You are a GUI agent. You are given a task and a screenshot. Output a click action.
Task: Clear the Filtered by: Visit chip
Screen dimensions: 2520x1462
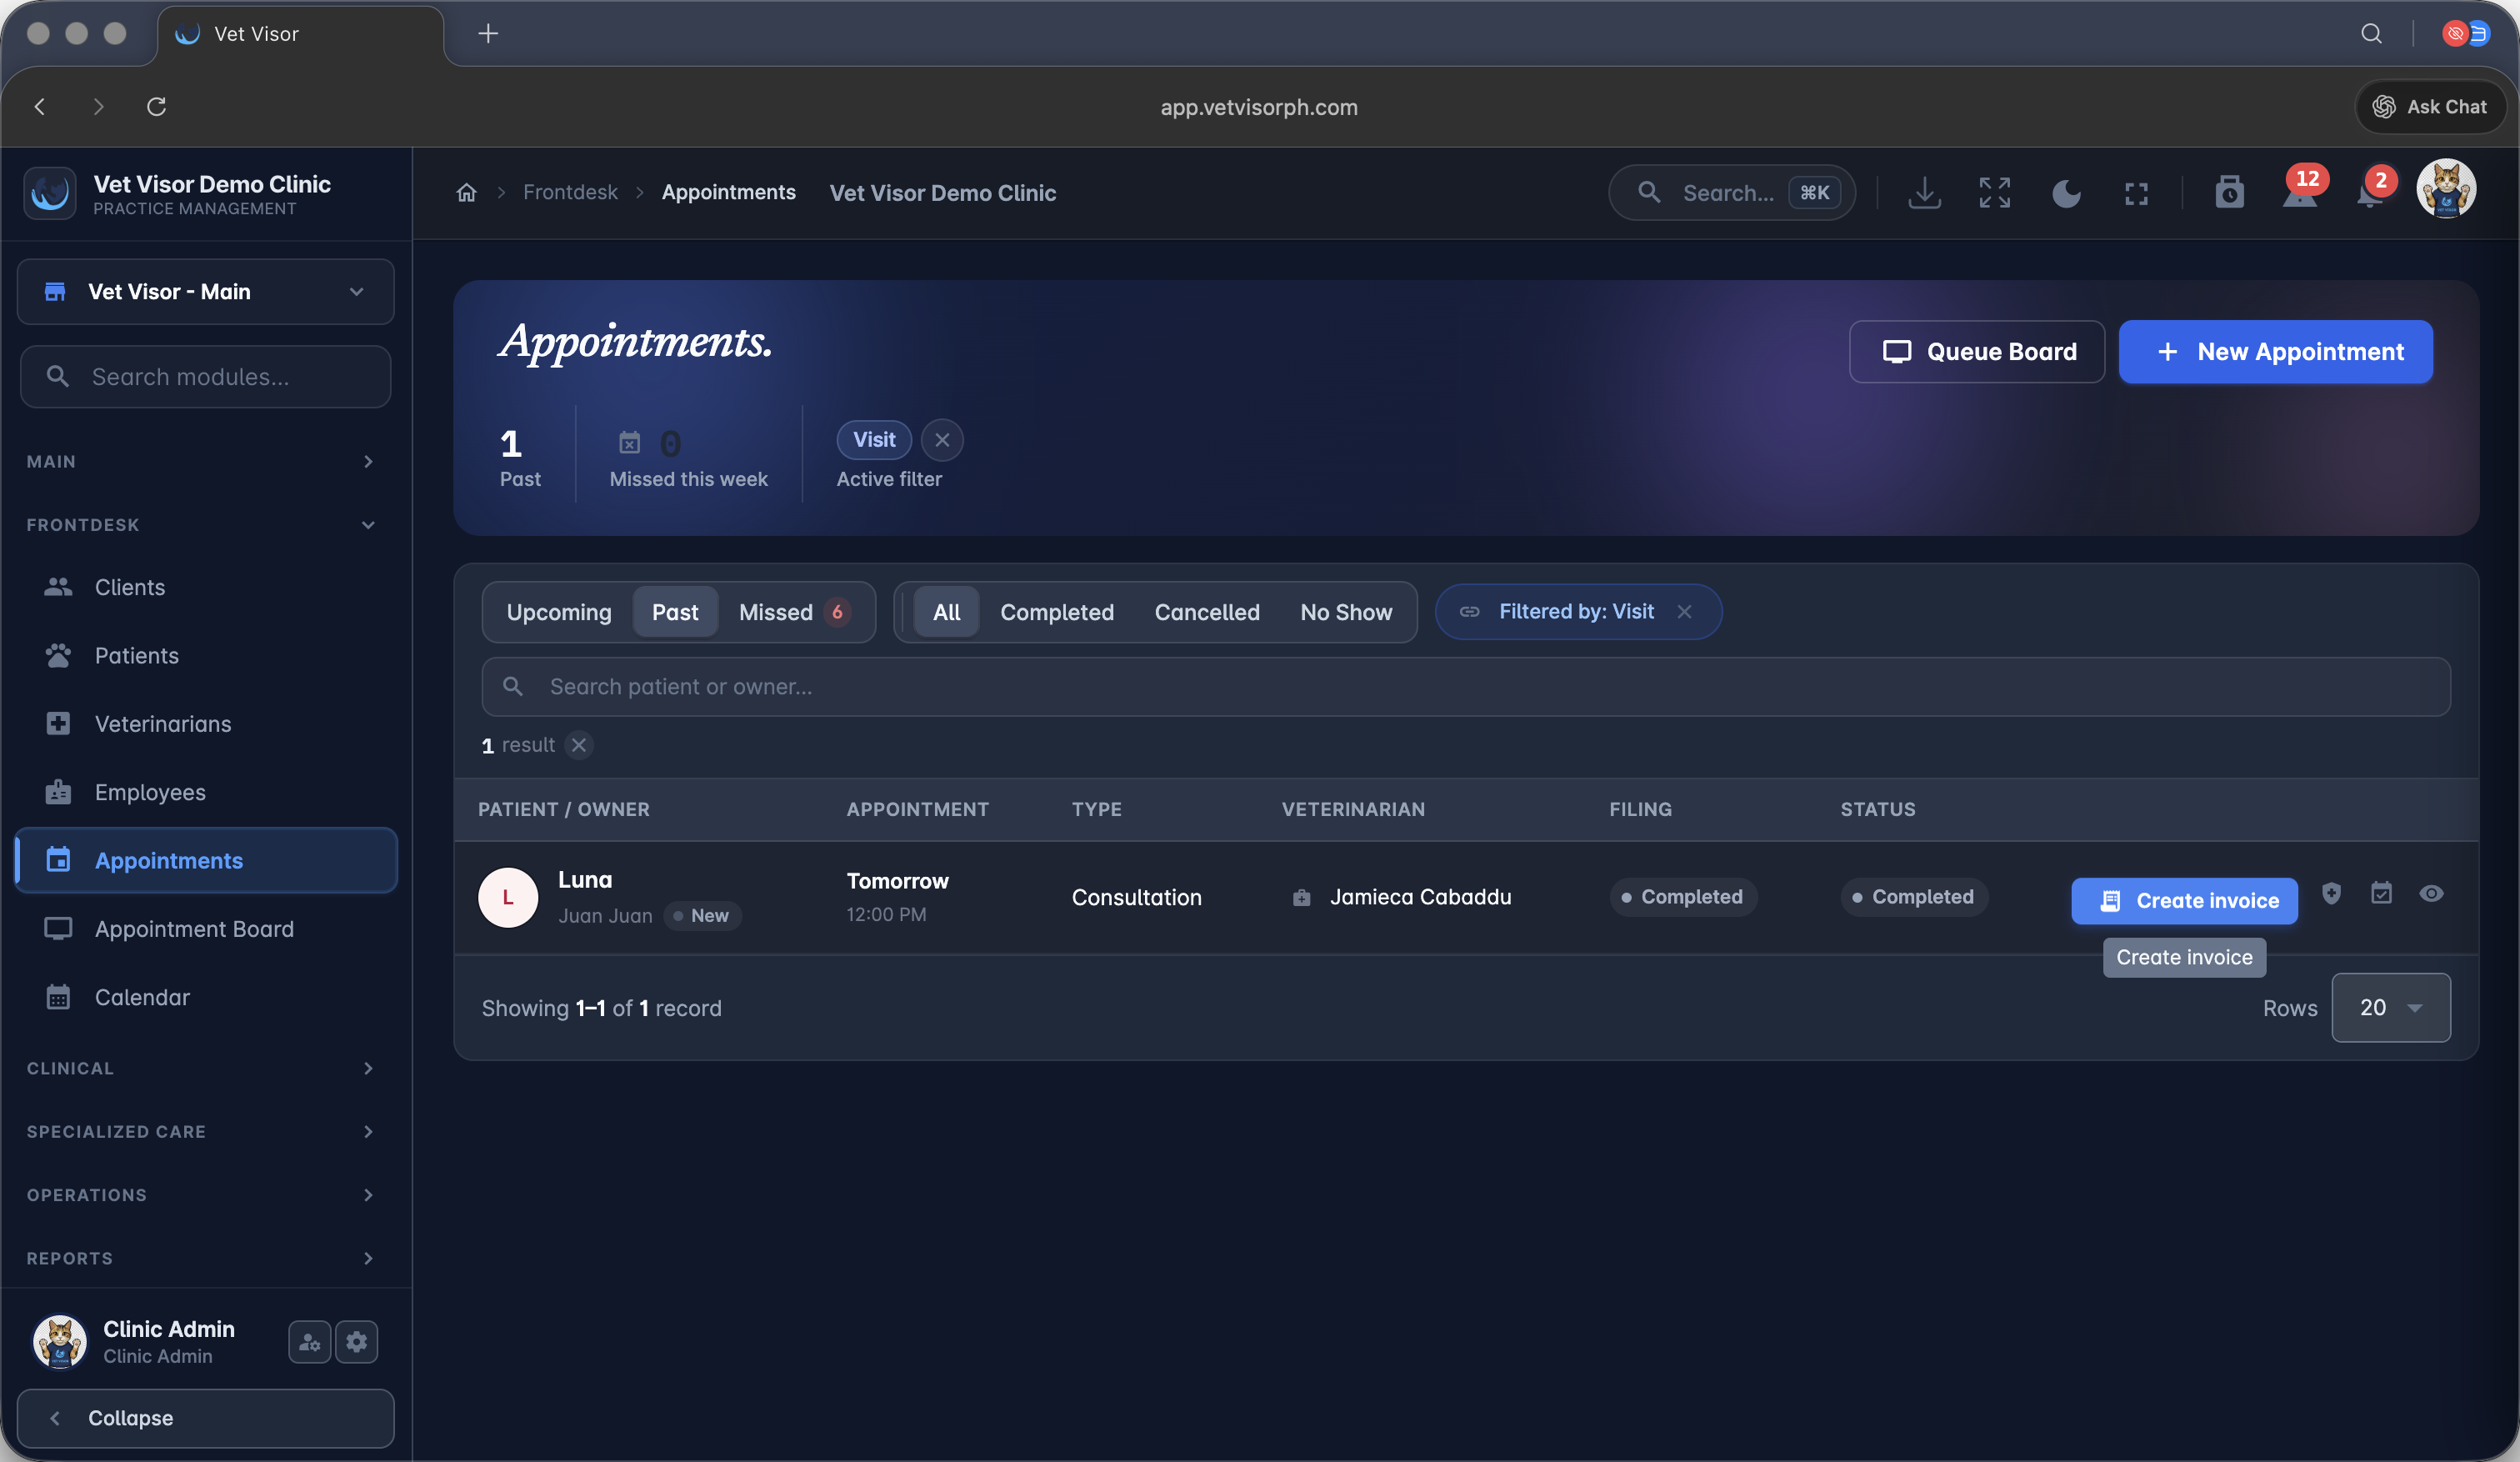tap(1685, 612)
